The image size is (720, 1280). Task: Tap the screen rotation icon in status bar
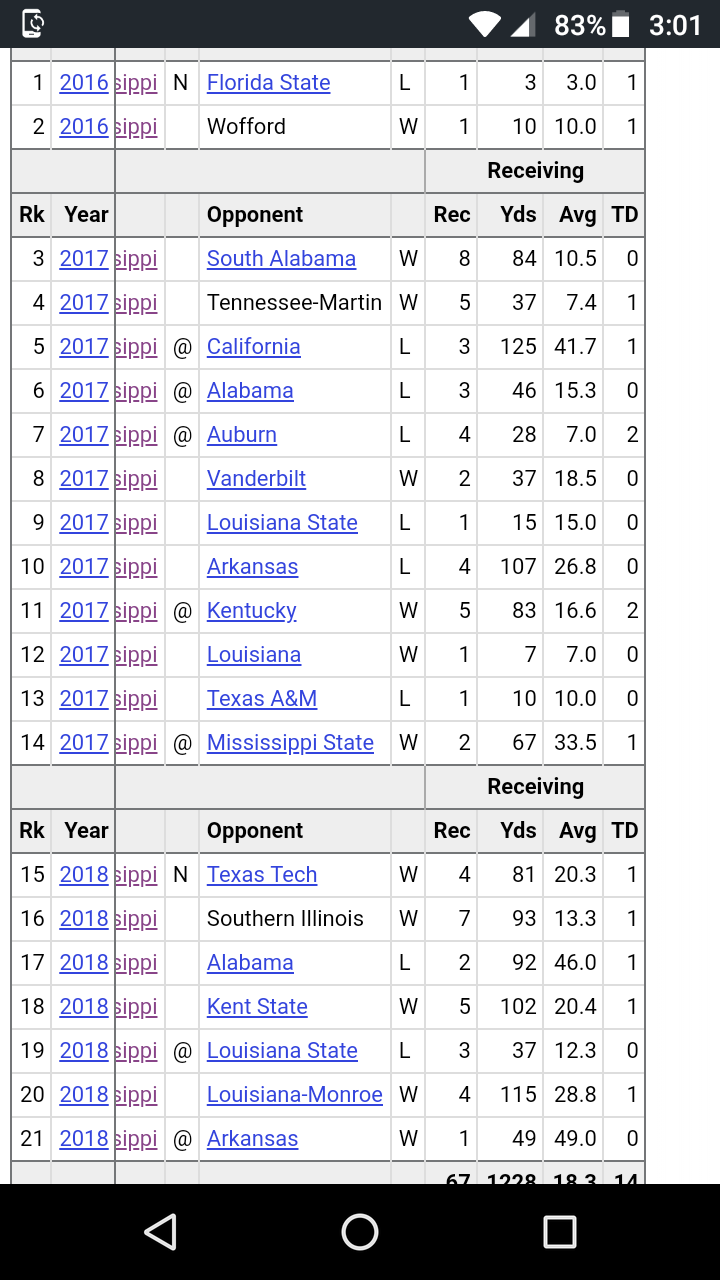click(33, 24)
